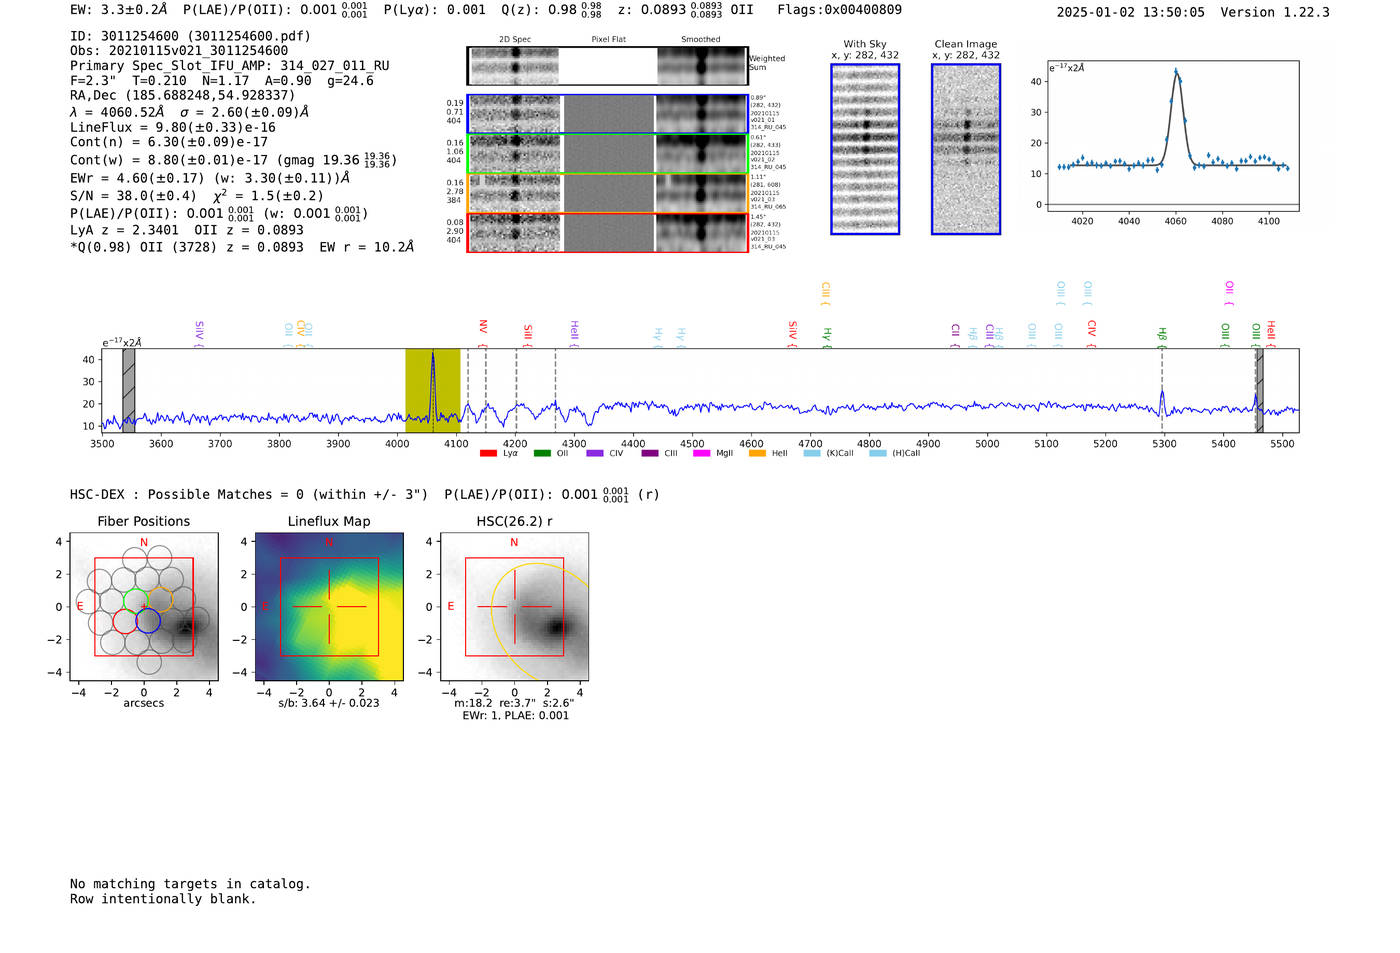Viewport: 1400px width, 953px height.
Task: Click the purple SiIV marker near 3700
Action: pos(199,334)
